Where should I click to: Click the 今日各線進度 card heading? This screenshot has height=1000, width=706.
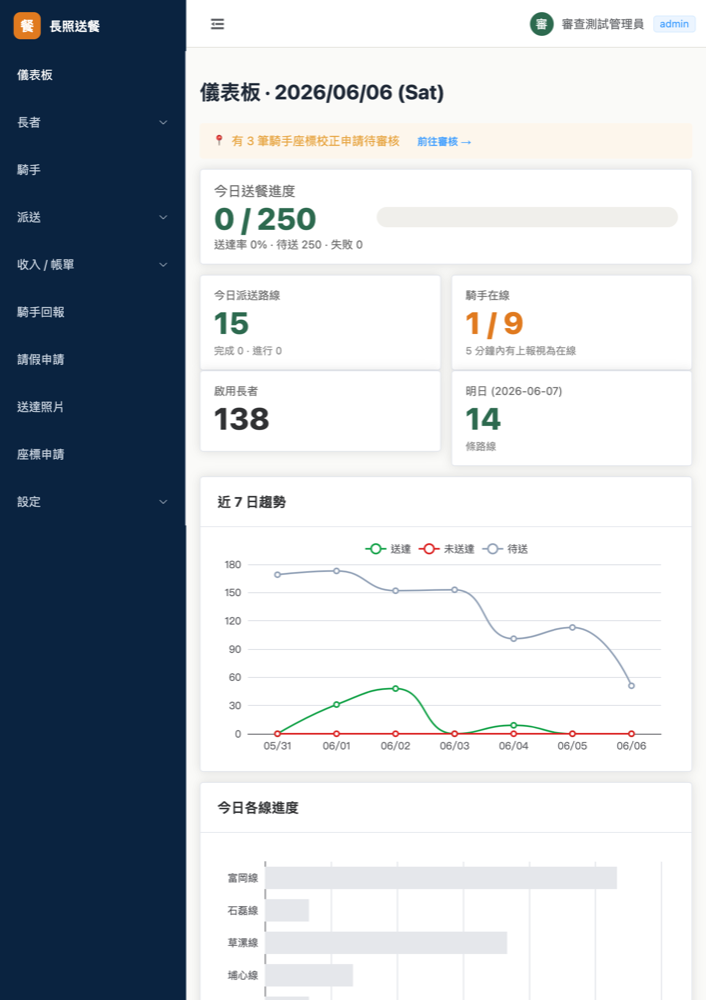[x=258, y=807]
